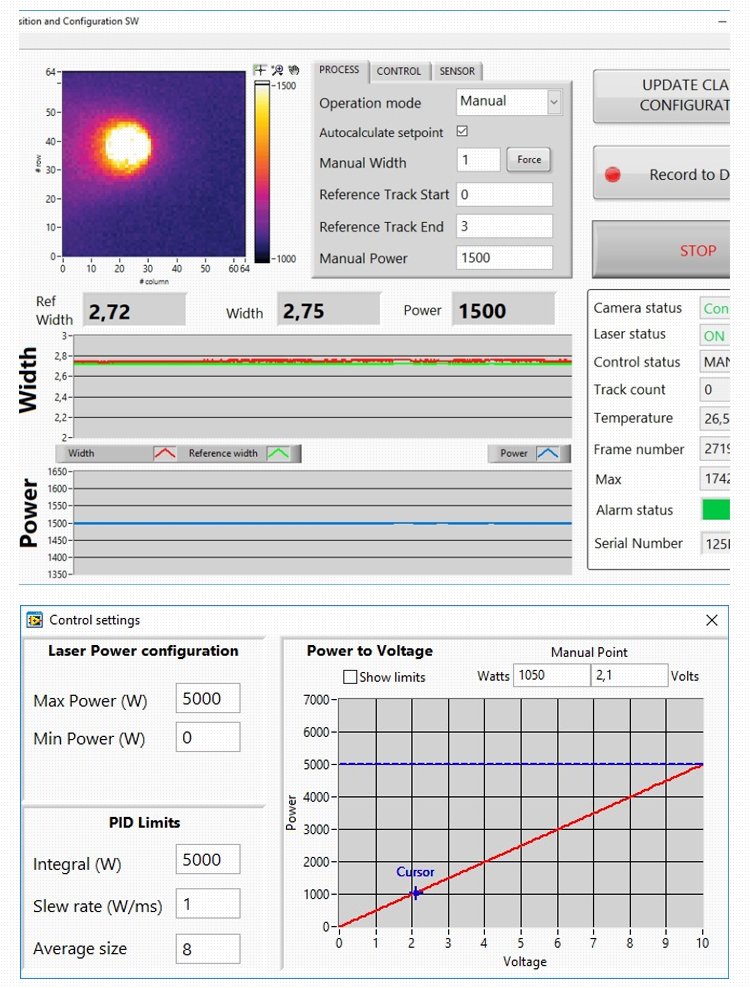
Task: Toggle the Autocalculate setpoint checkbox
Action: [x=462, y=132]
